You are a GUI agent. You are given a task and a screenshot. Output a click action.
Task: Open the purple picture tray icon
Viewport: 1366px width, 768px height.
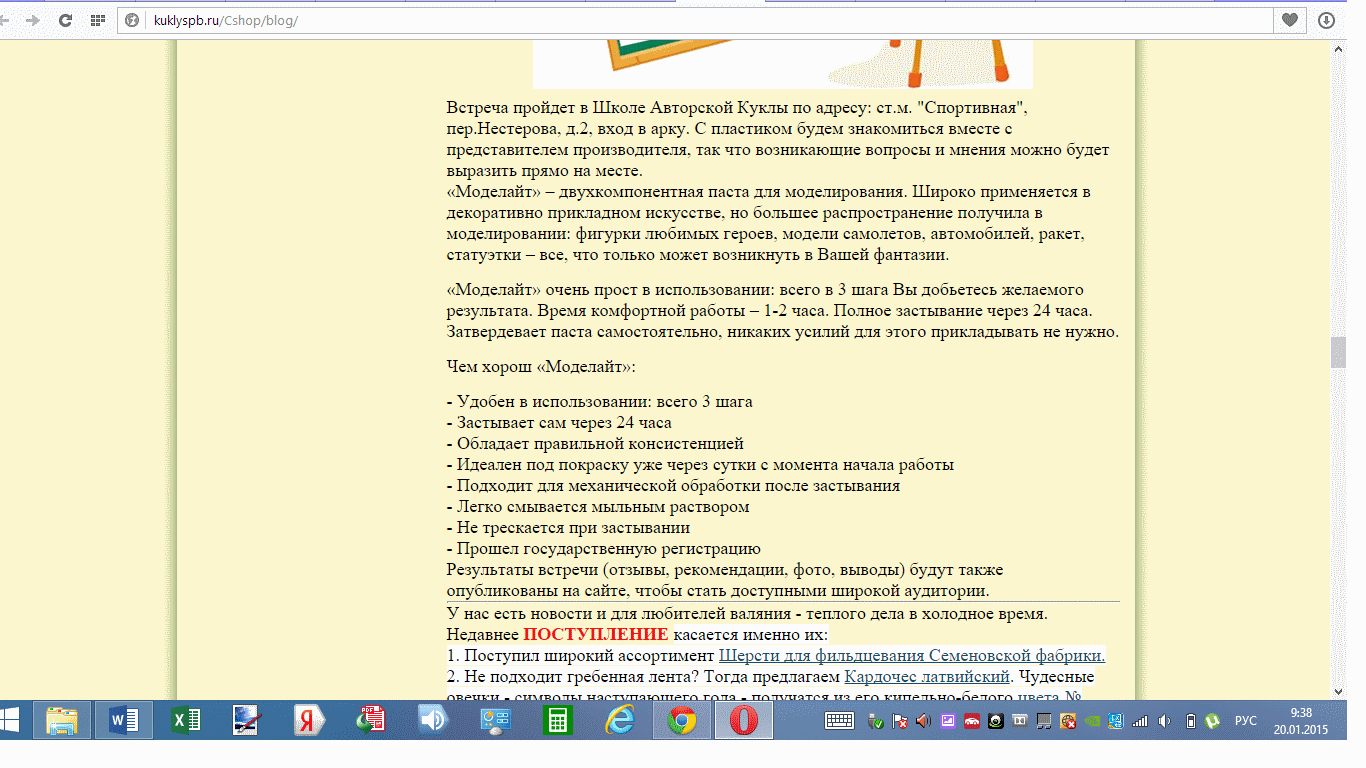pos(947,721)
